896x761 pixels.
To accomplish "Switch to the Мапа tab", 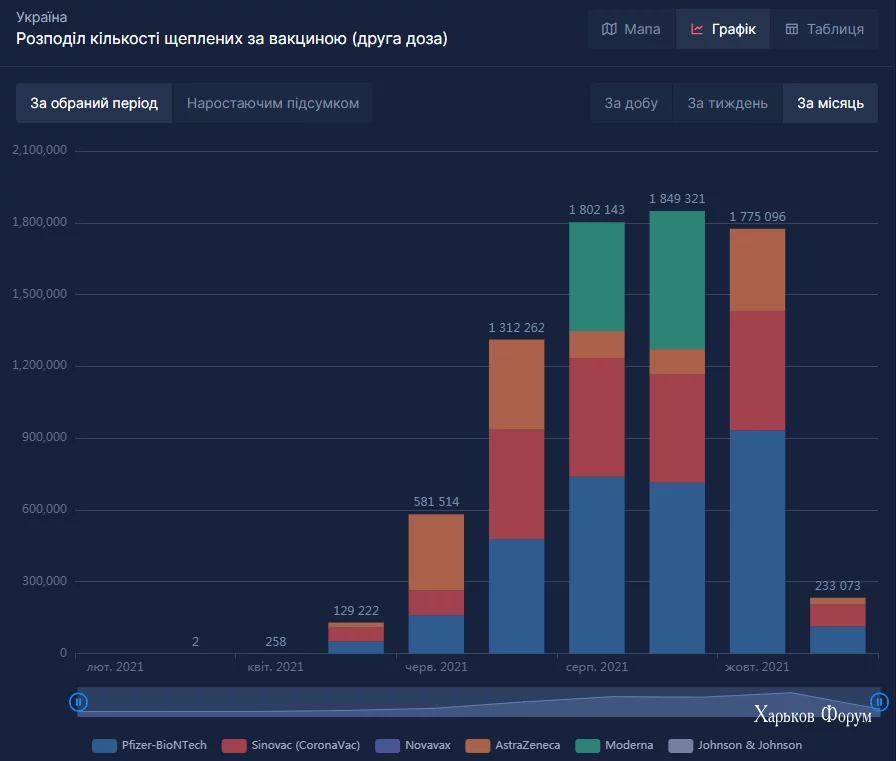I will [632, 29].
